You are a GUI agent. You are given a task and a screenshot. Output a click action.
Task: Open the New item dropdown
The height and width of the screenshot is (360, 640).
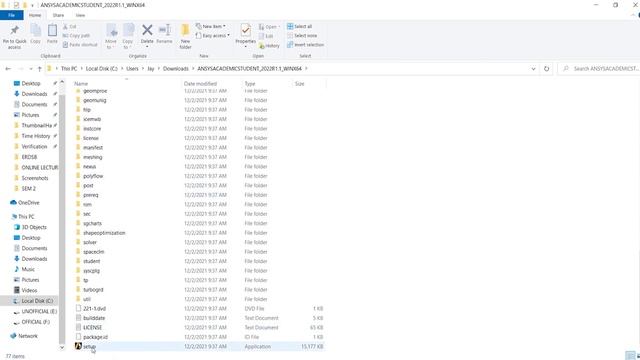tap(211, 27)
